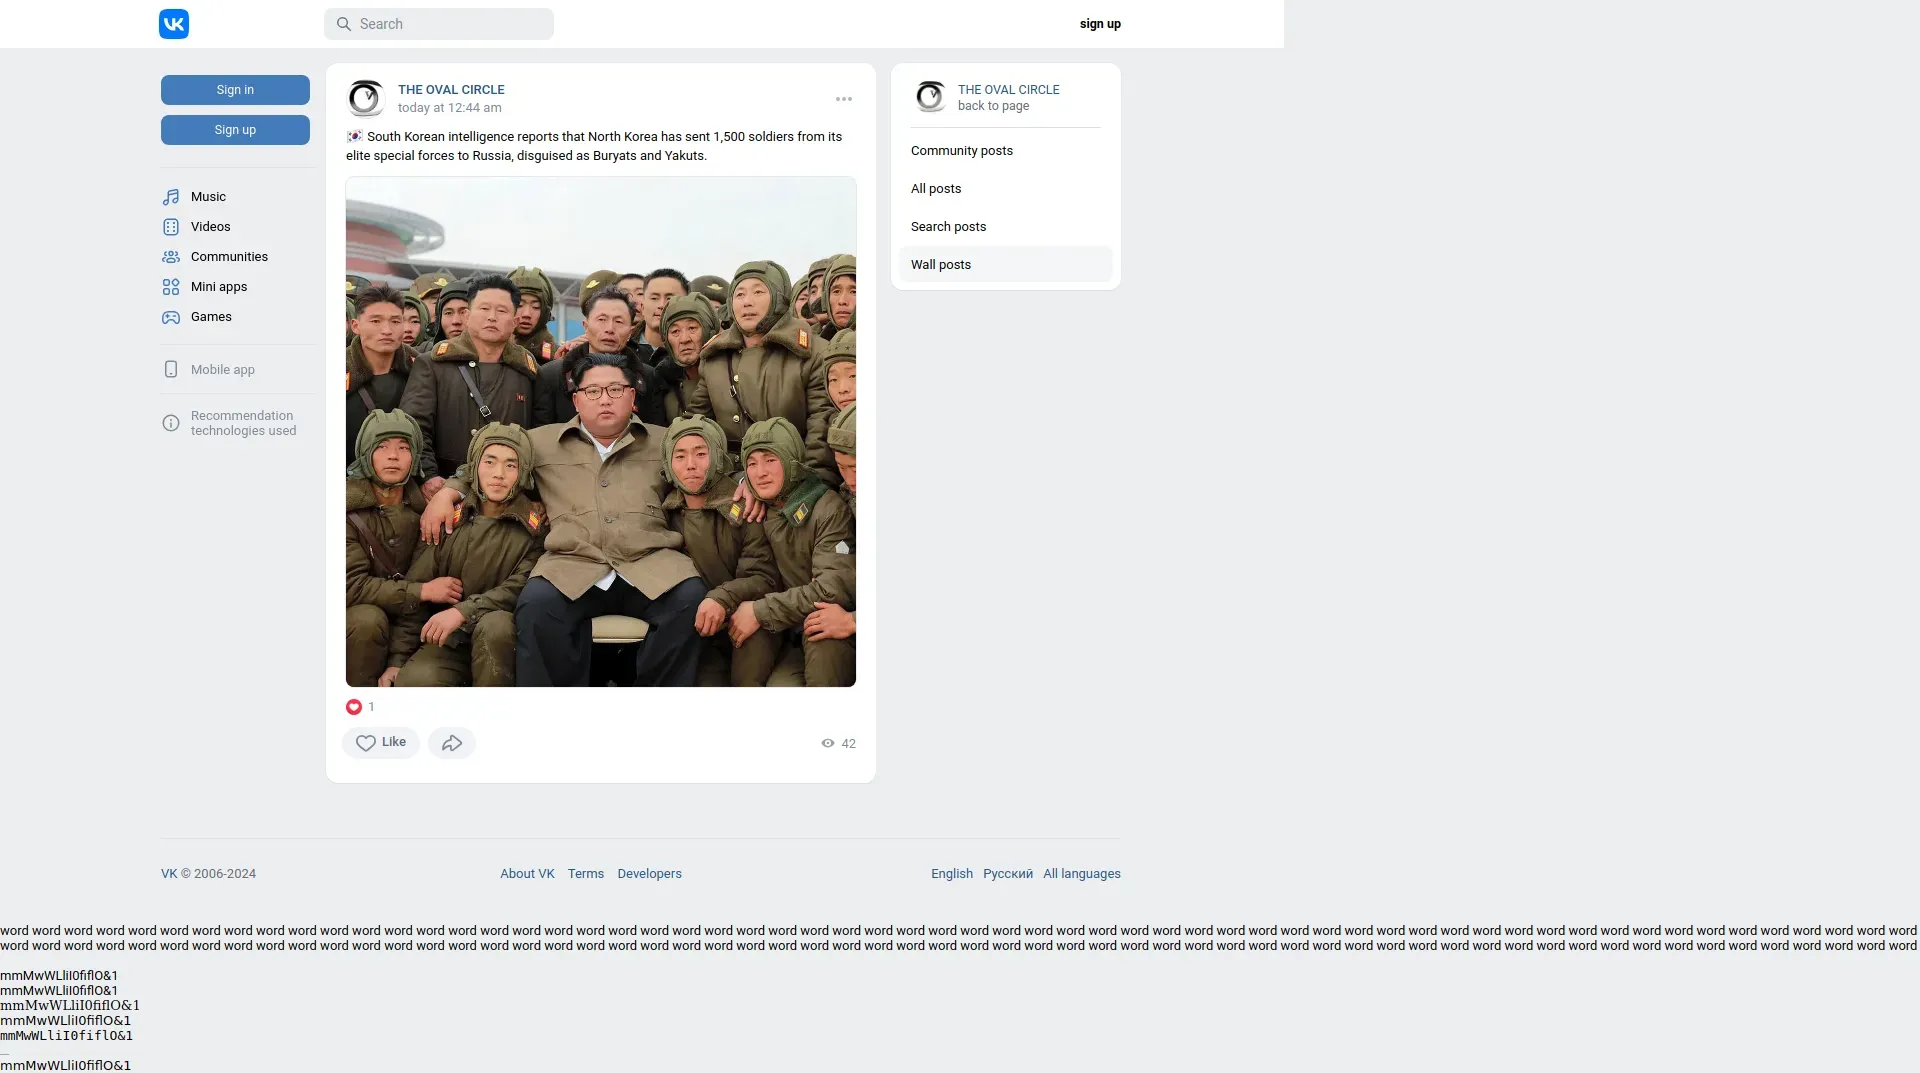
Task: Open the top-bar sign up link
Action: 1100,24
